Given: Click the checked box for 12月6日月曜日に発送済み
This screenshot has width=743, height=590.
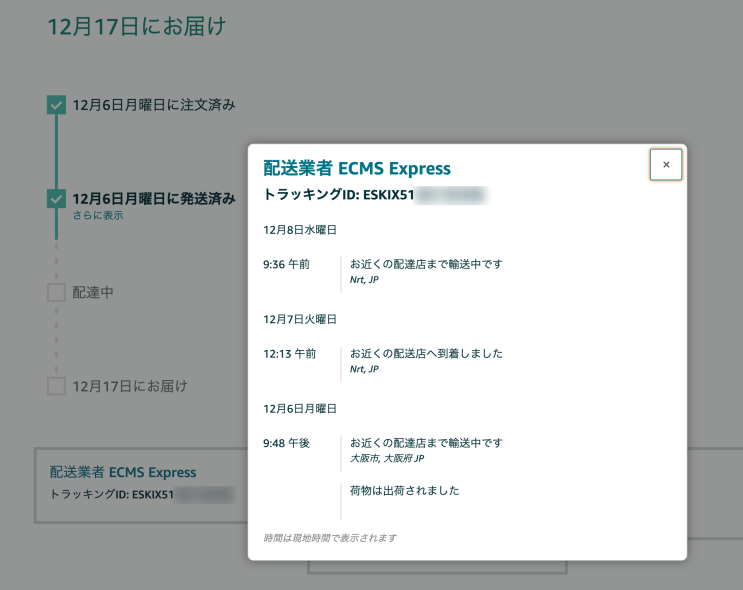Looking at the screenshot, I should (56, 199).
